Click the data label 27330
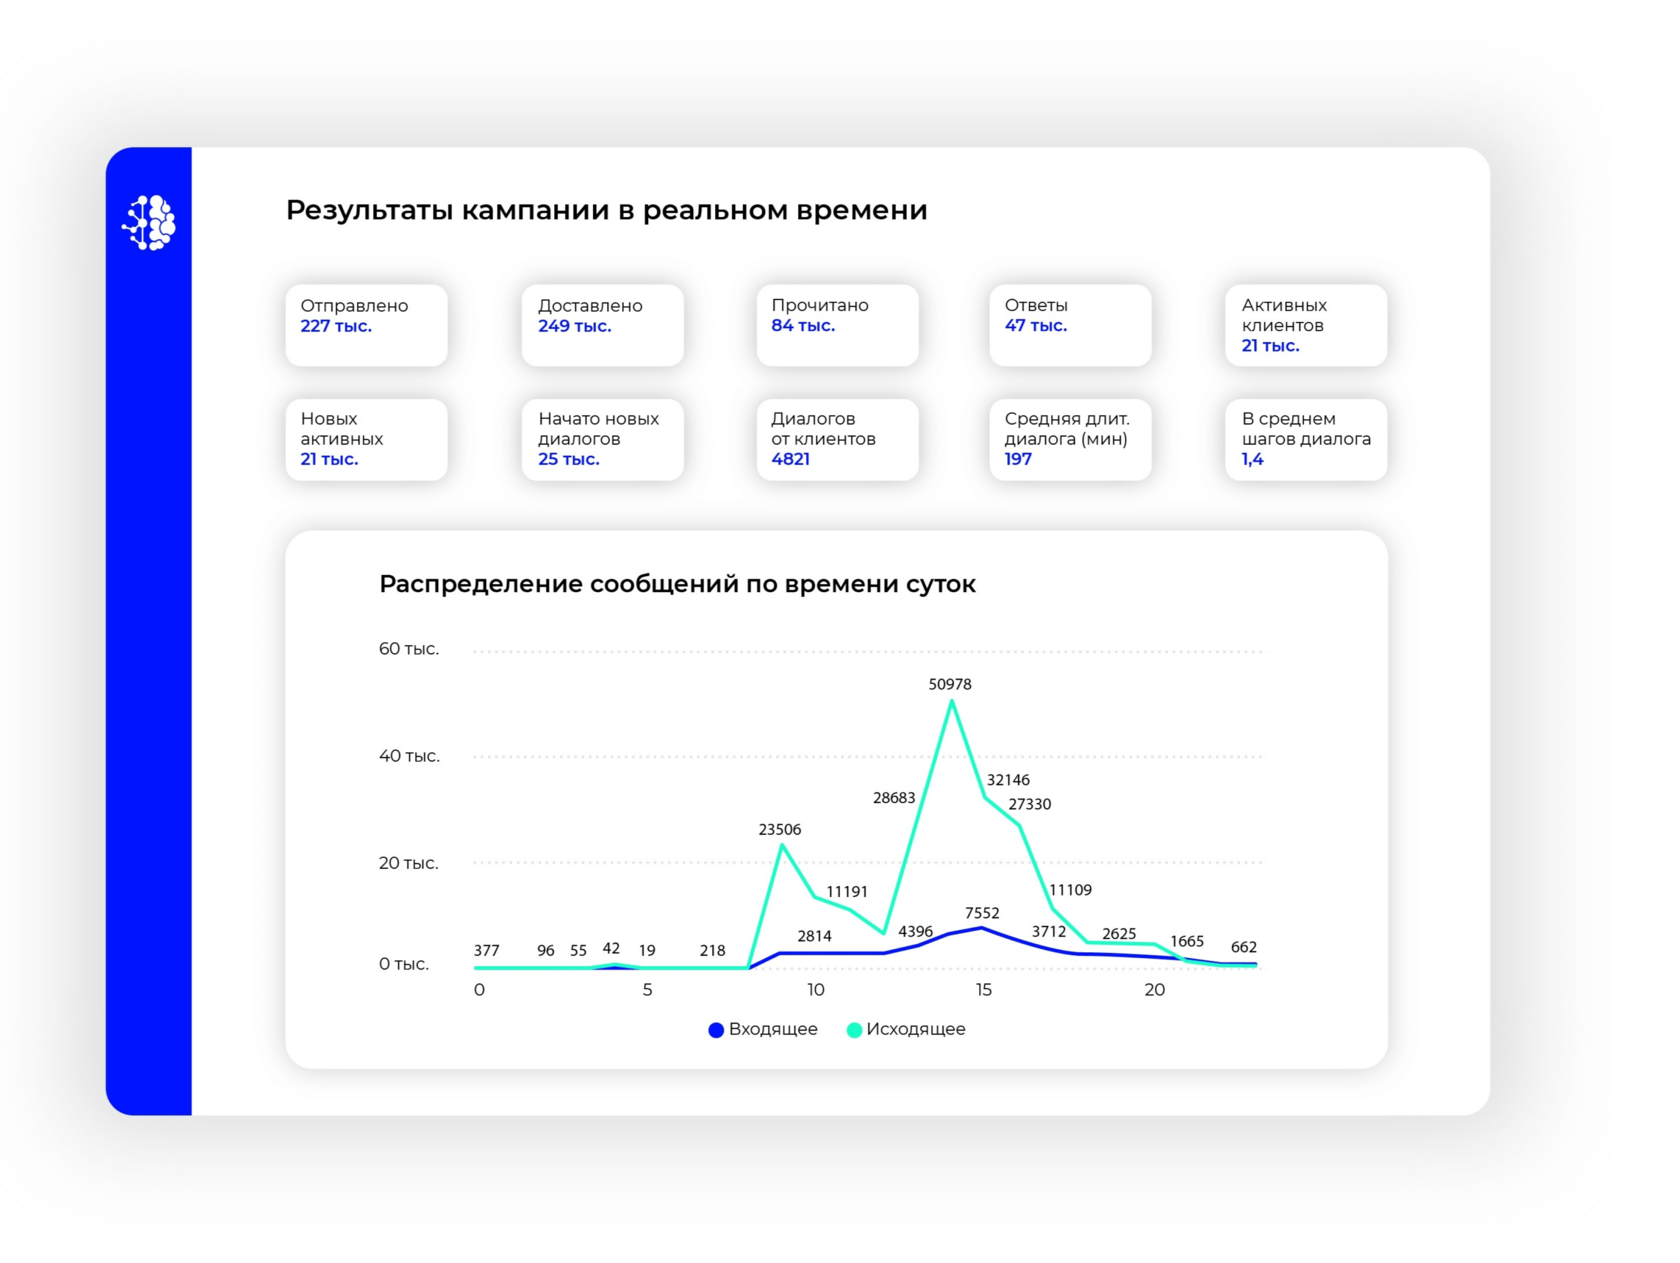The height and width of the screenshot is (1263, 1680). click(1030, 804)
